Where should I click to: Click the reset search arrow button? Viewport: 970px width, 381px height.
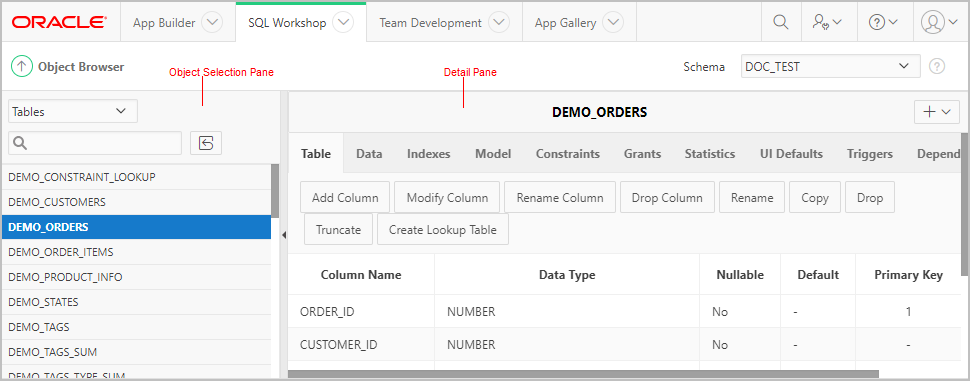206,143
